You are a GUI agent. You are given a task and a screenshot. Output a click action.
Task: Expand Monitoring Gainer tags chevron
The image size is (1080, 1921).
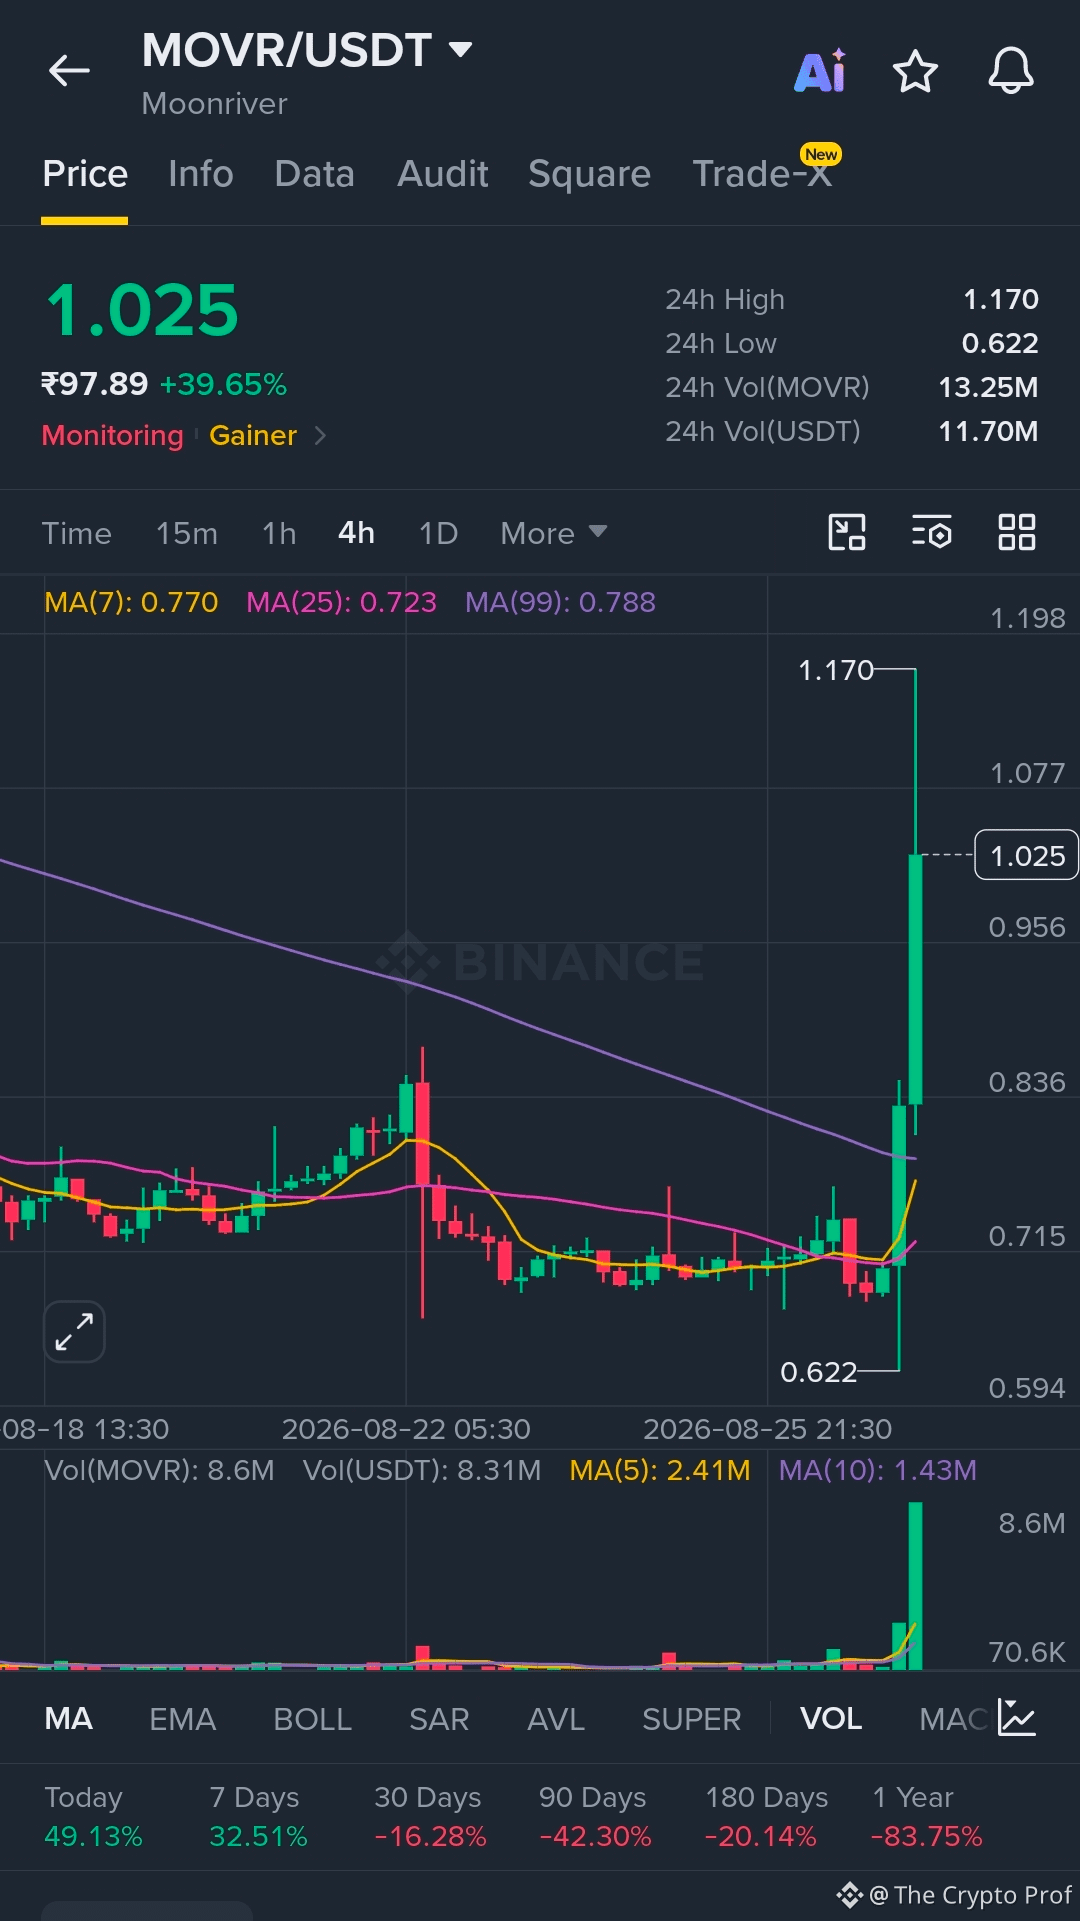coord(320,435)
